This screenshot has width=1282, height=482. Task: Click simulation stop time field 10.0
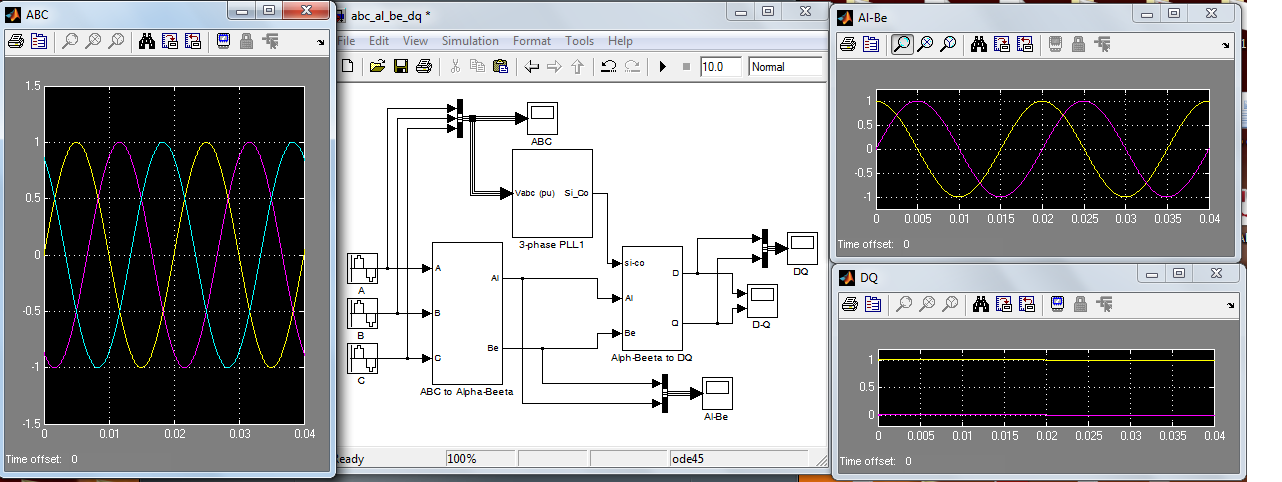[x=720, y=67]
